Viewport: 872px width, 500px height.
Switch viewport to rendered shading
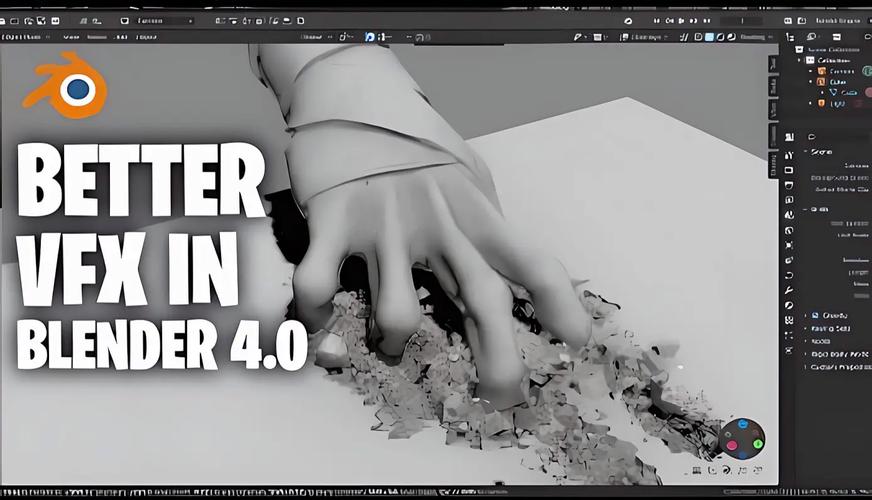(731, 37)
